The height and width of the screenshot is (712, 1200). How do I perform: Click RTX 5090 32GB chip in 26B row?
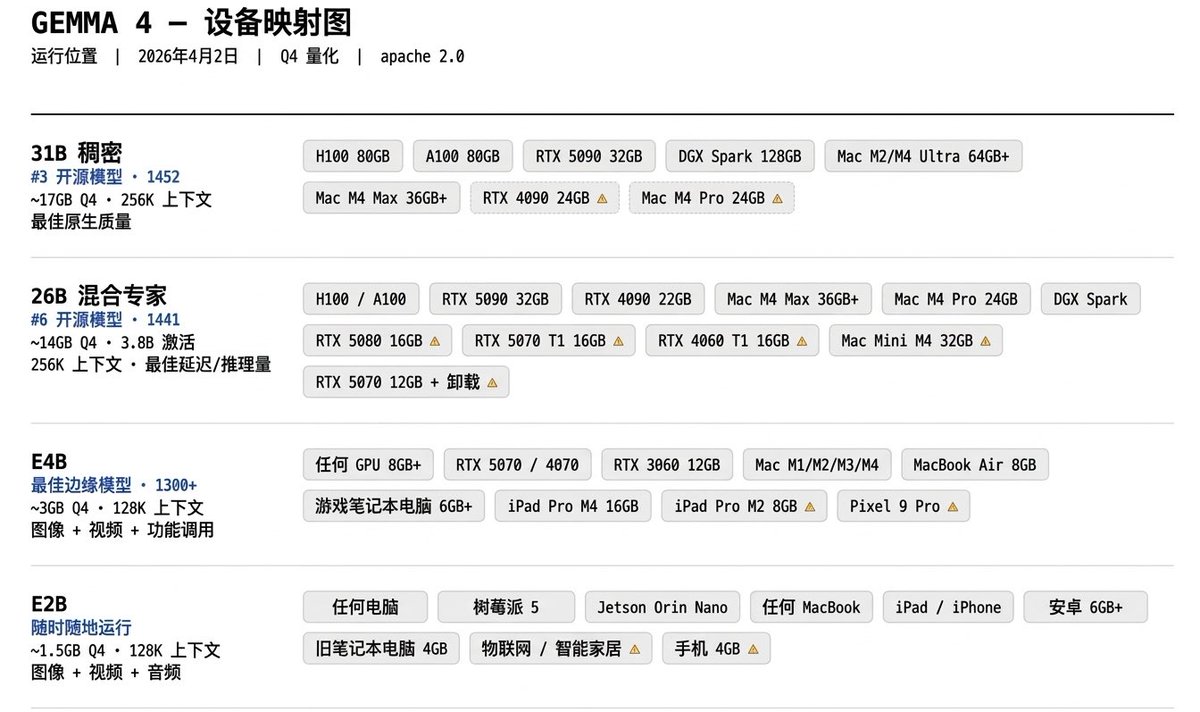495,299
